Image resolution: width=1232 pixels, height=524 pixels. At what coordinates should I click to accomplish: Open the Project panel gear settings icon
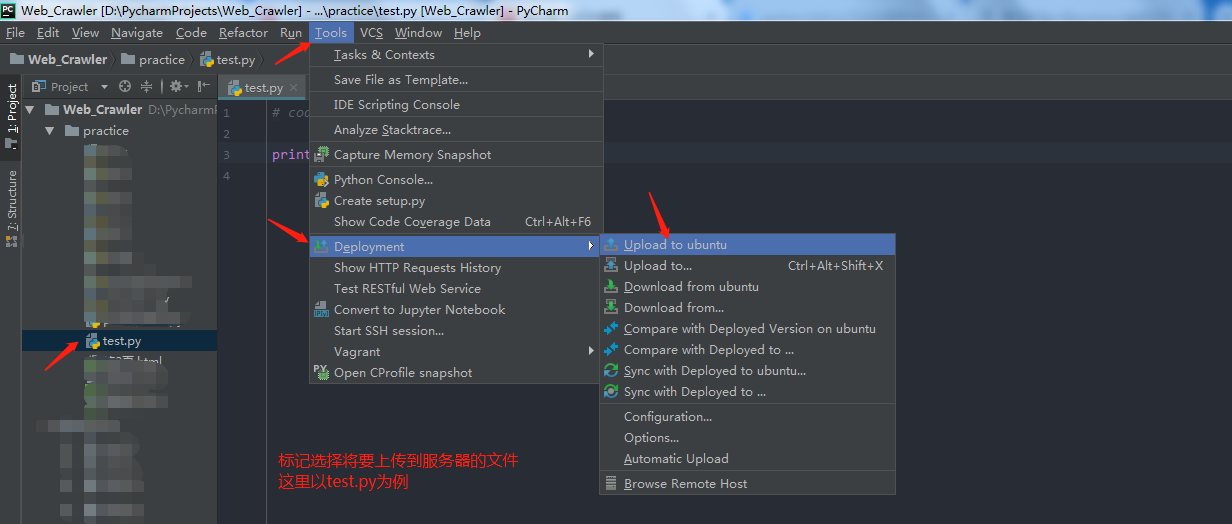point(176,87)
